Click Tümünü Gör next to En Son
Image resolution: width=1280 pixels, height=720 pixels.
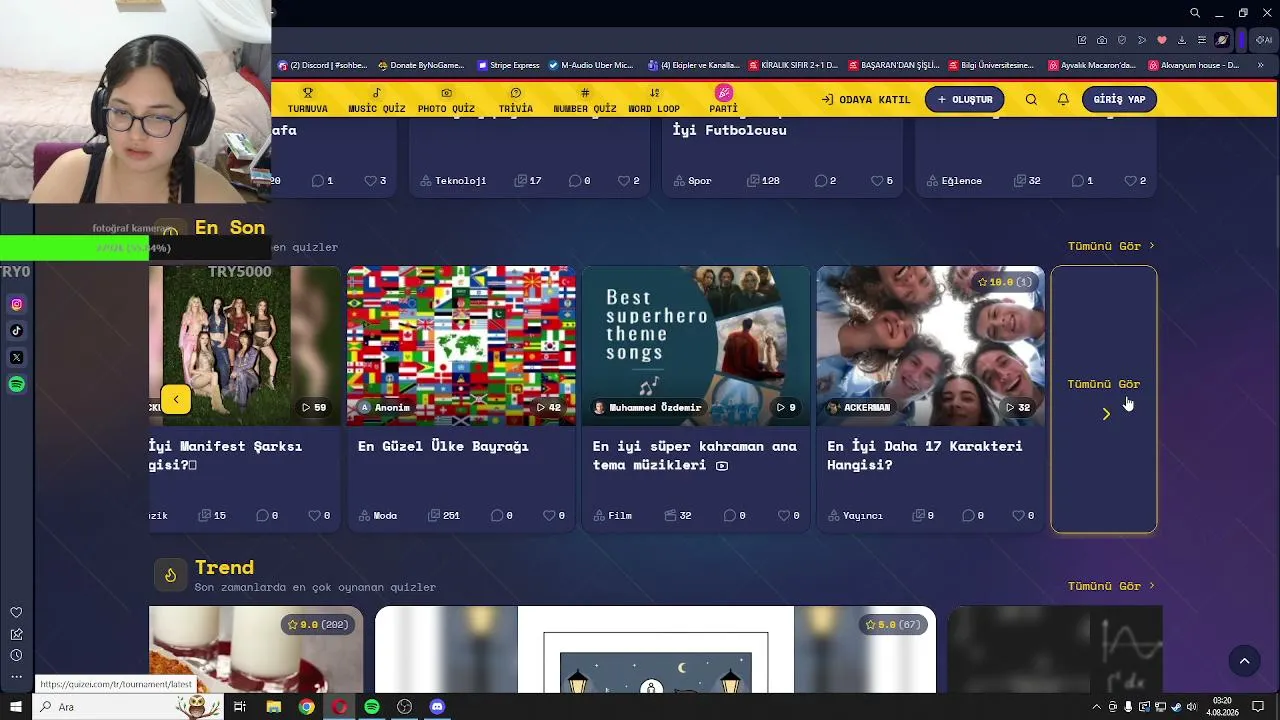[1111, 246]
